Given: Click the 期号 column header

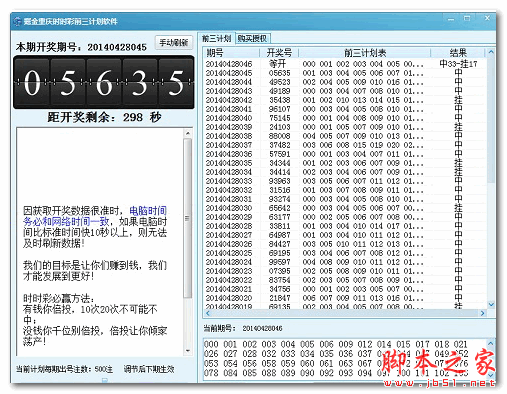Looking at the screenshot, I should (231, 53).
